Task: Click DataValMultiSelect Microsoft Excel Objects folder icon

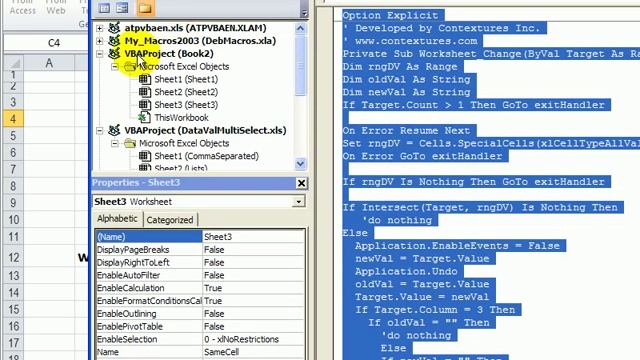Action: (130, 143)
